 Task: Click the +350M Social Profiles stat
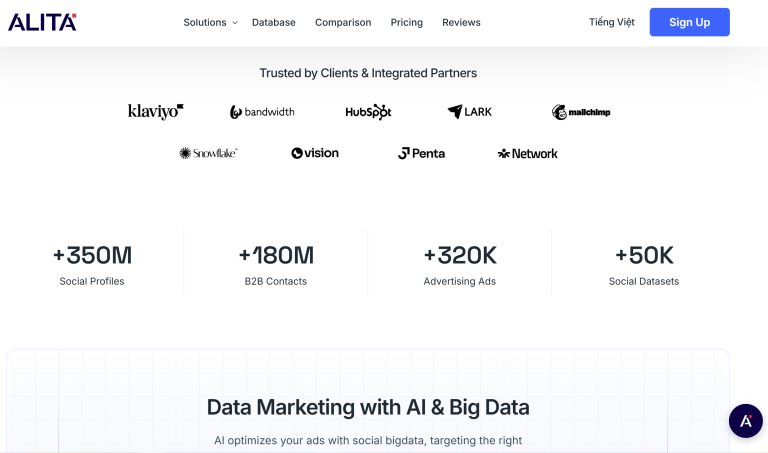[92, 264]
